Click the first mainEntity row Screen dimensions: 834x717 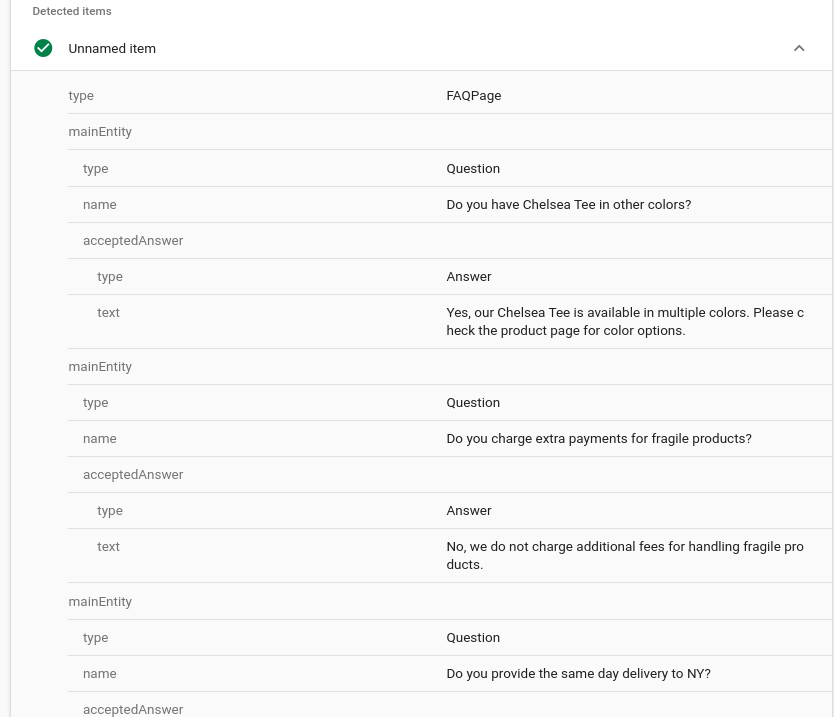(100, 131)
